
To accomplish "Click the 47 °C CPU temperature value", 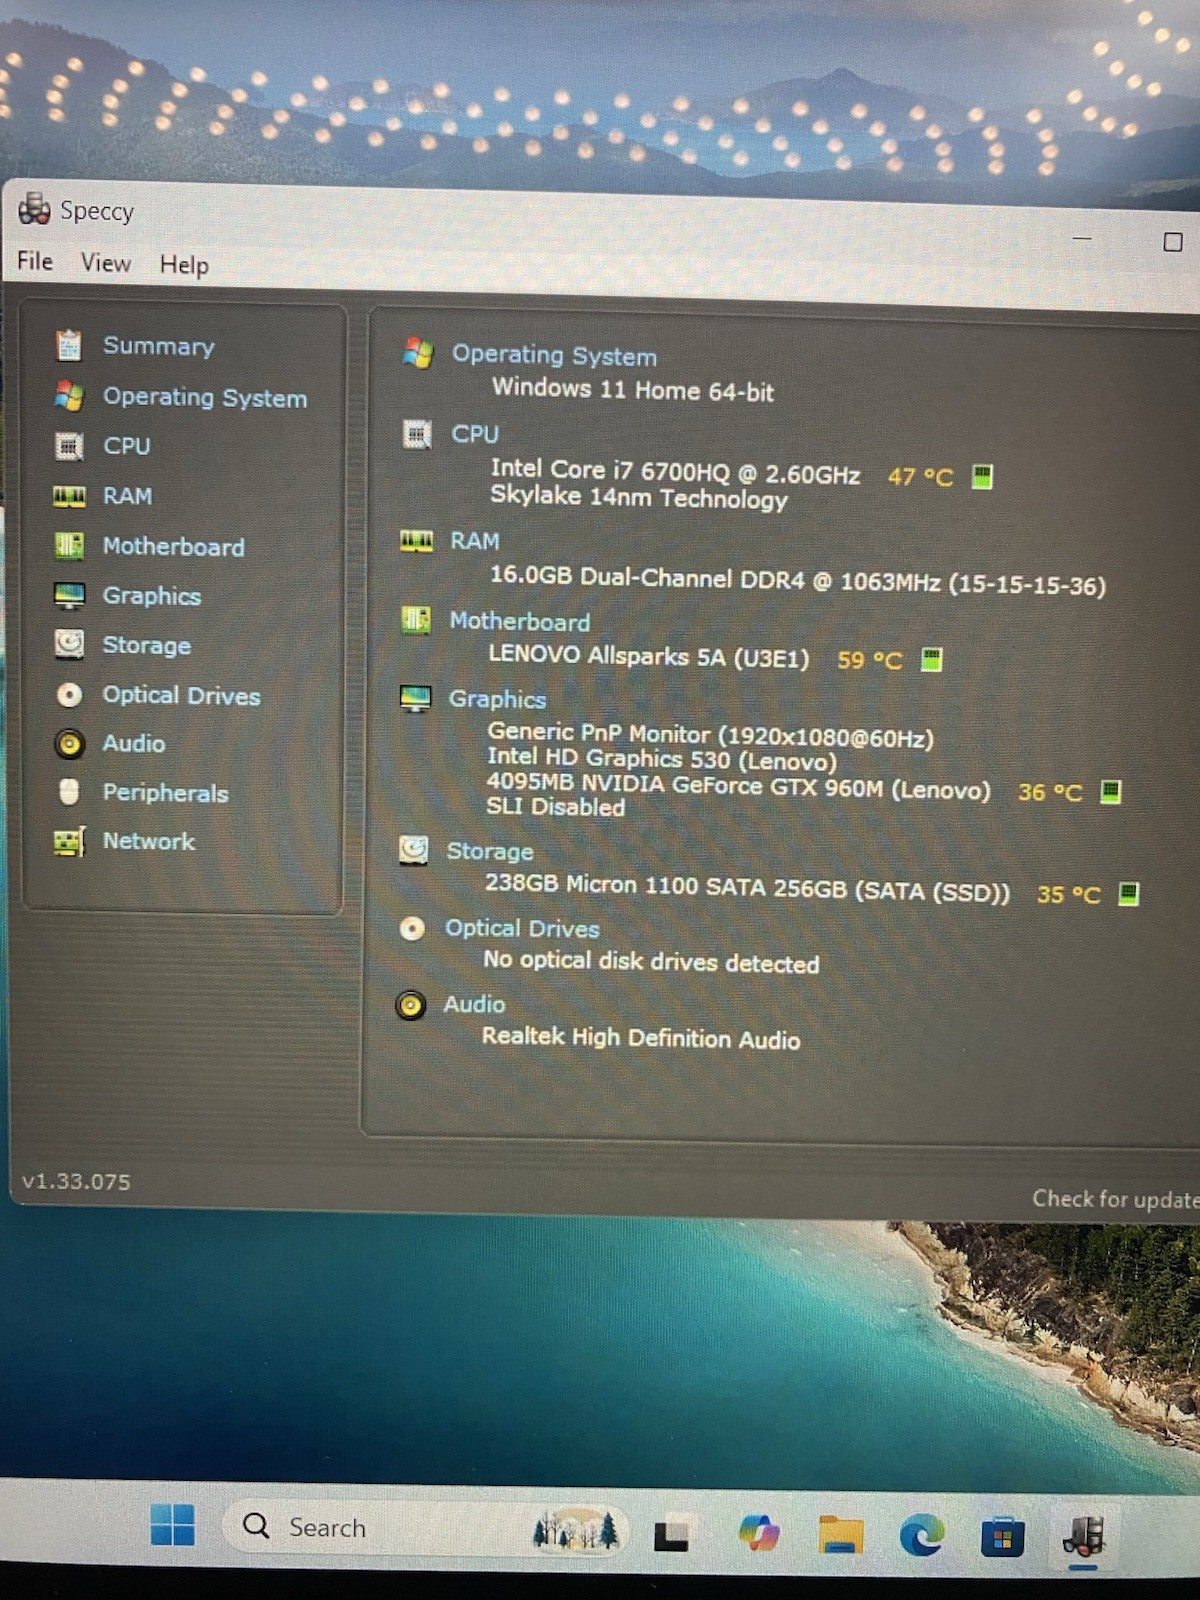I will click(x=920, y=477).
